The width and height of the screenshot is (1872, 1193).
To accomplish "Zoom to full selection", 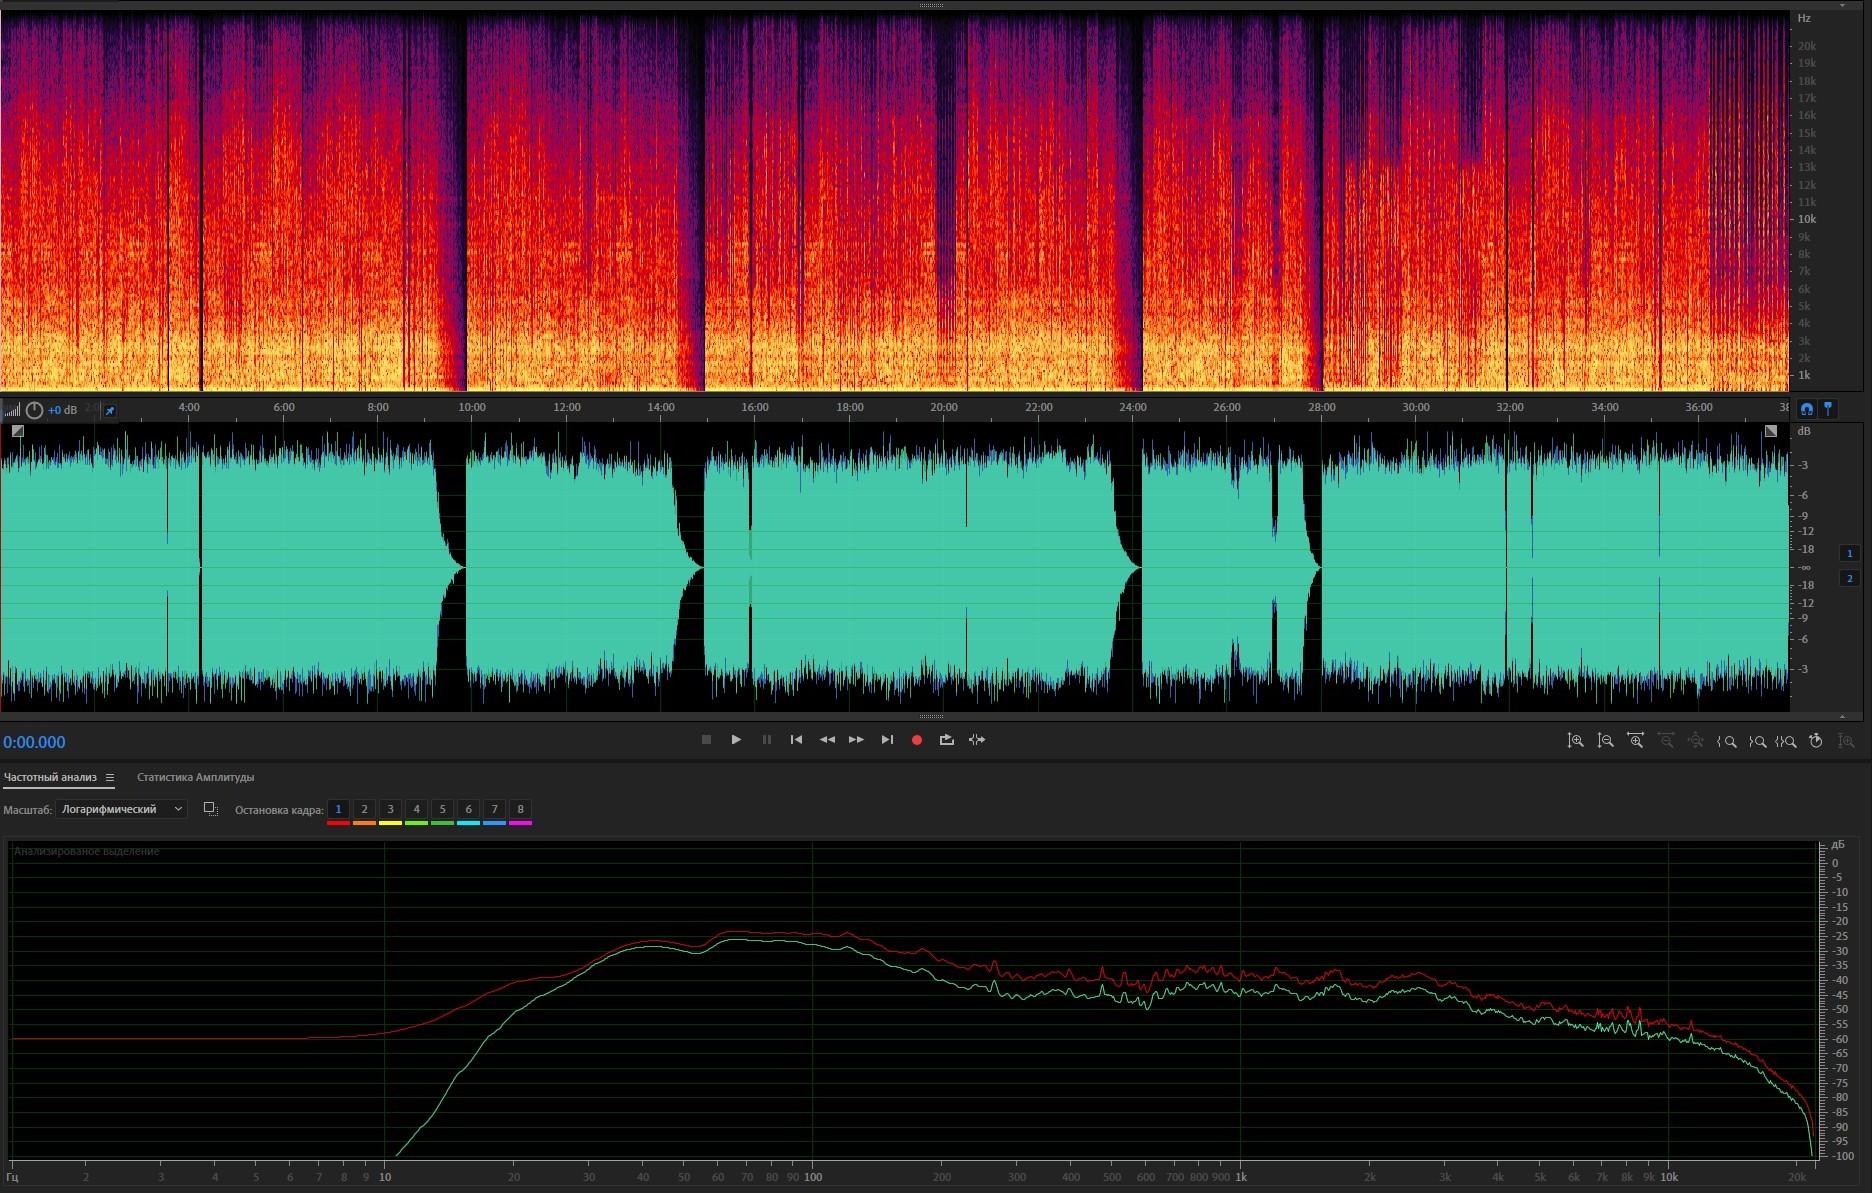I will tap(1786, 741).
